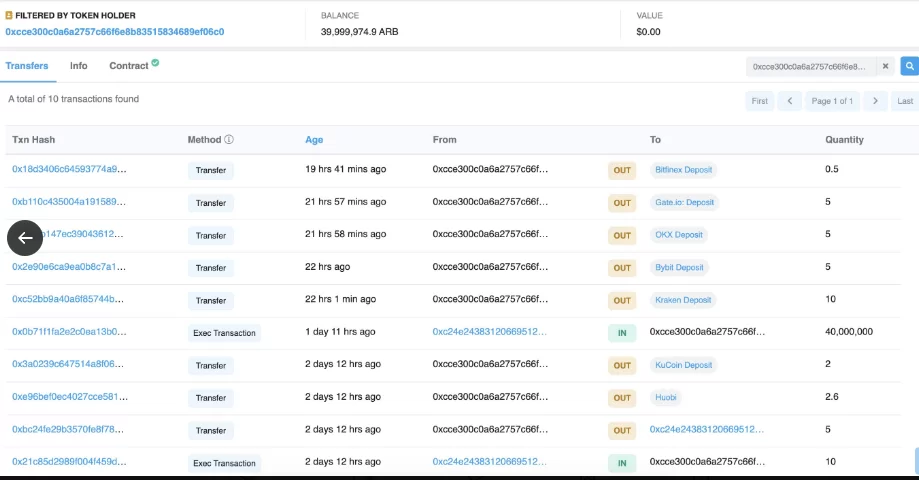
Task: Click the circular back arrow button
Action: 25,237
